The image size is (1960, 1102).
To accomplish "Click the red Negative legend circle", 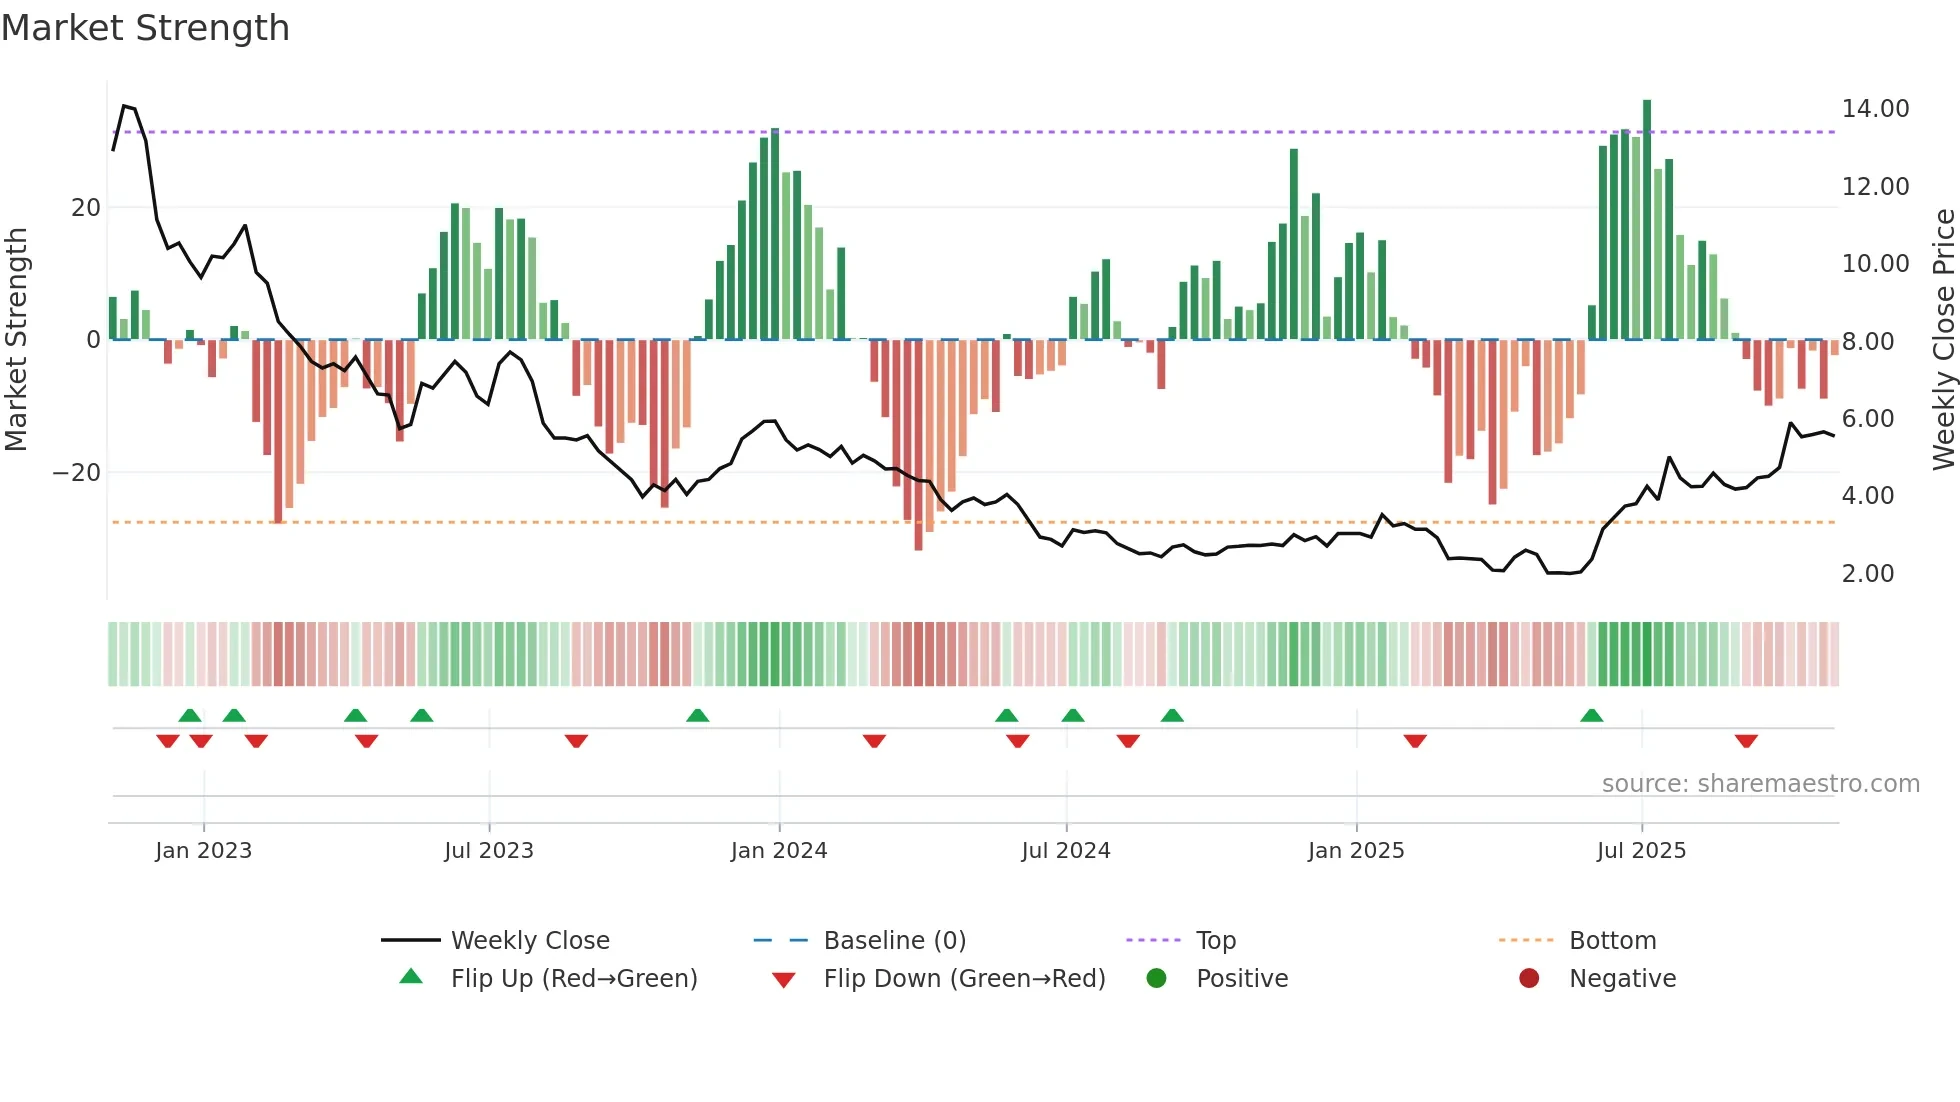I will coord(1529,978).
